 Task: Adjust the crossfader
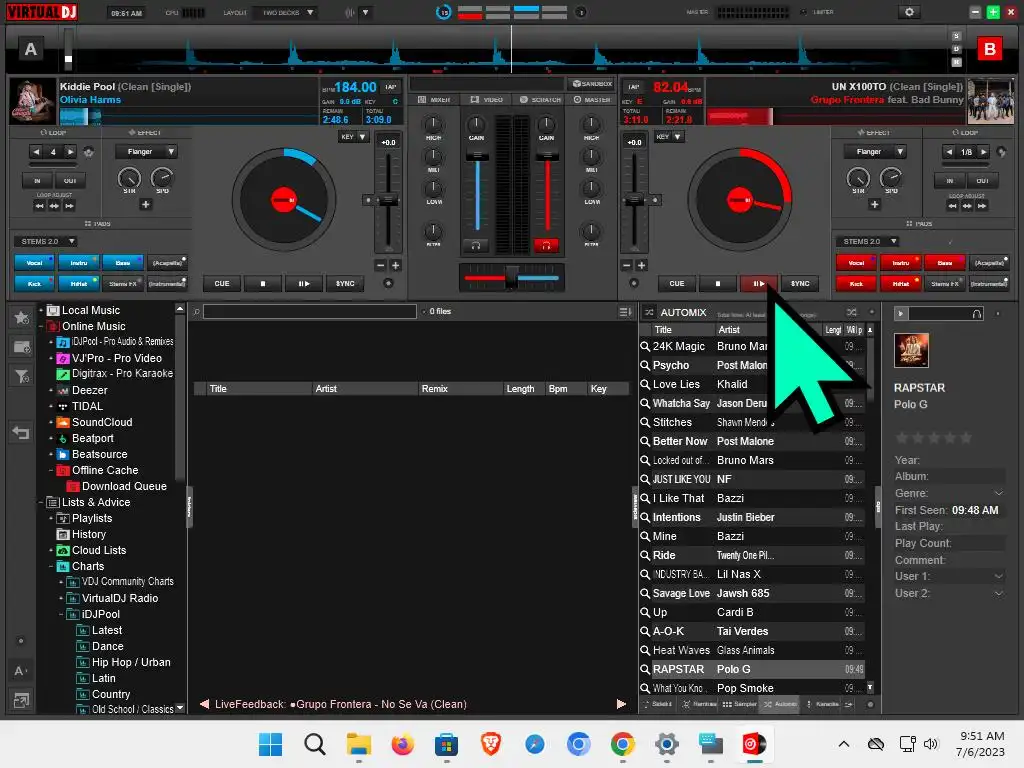pos(511,278)
